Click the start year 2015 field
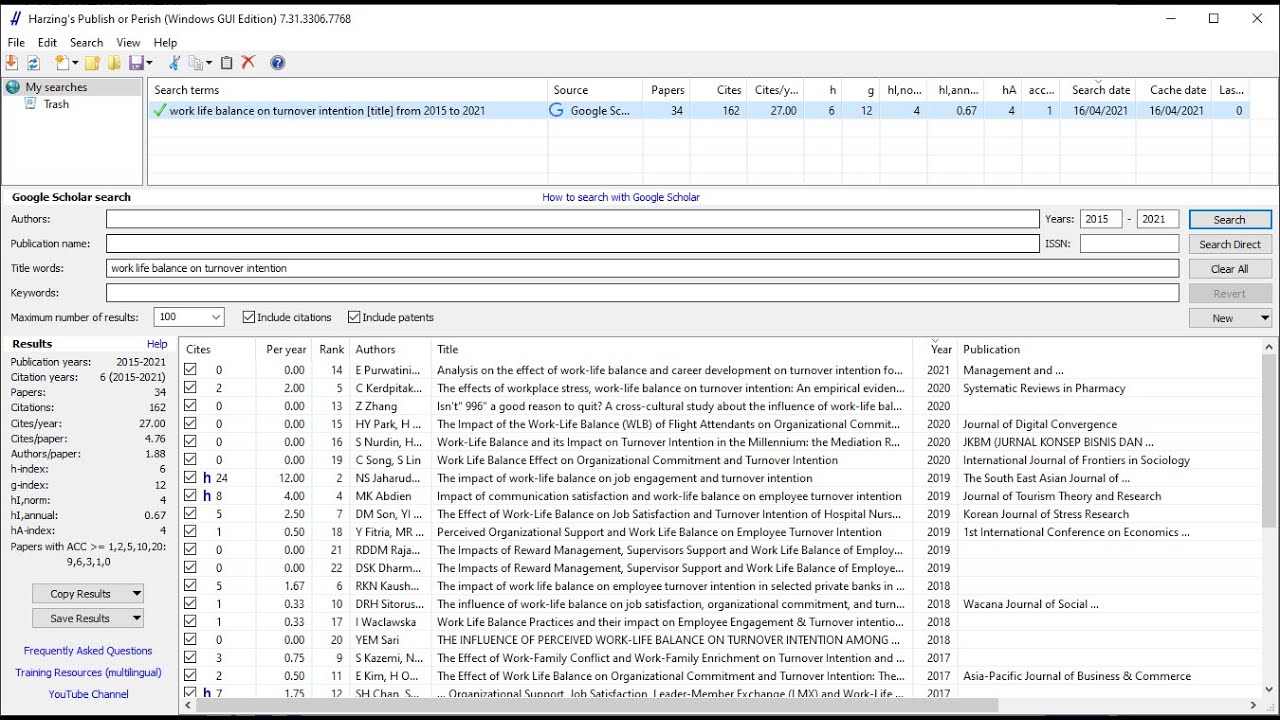The height and width of the screenshot is (720, 1280). click(1101, 219)
